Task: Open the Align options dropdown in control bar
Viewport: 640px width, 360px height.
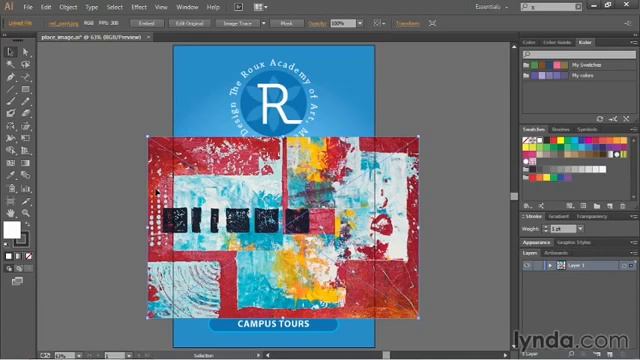Action: click(x=380, y=23)
